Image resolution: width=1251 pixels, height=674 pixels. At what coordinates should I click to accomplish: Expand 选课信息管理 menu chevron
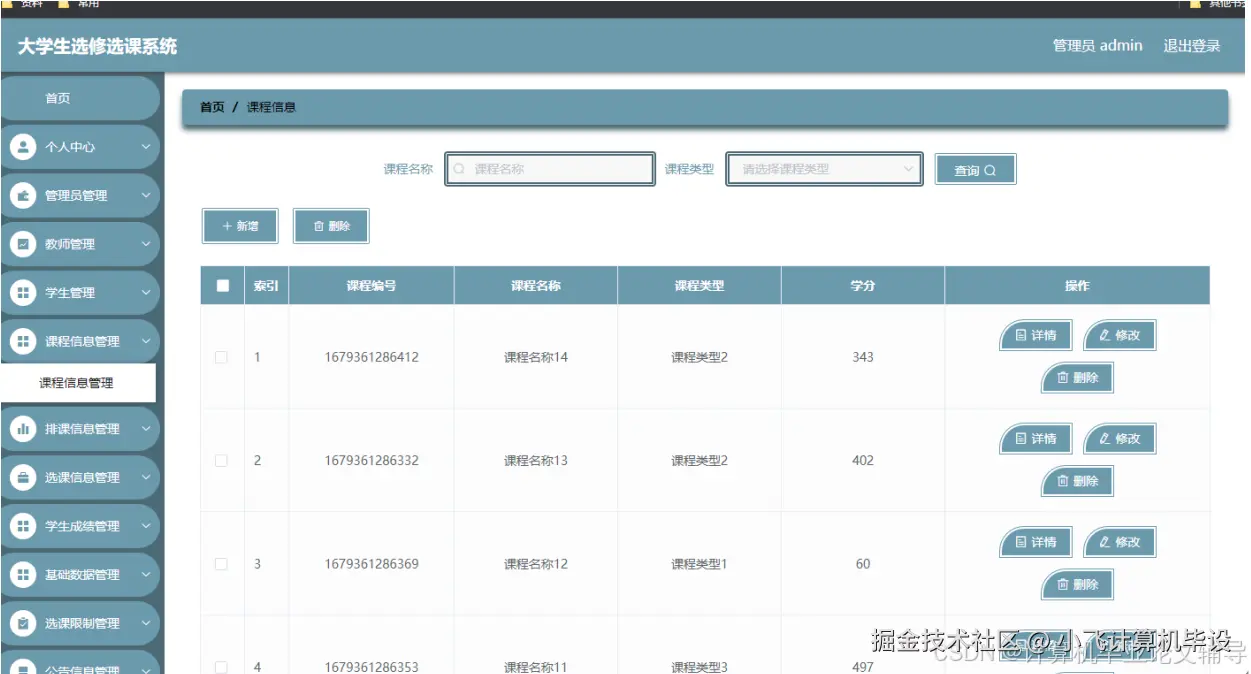146,478
